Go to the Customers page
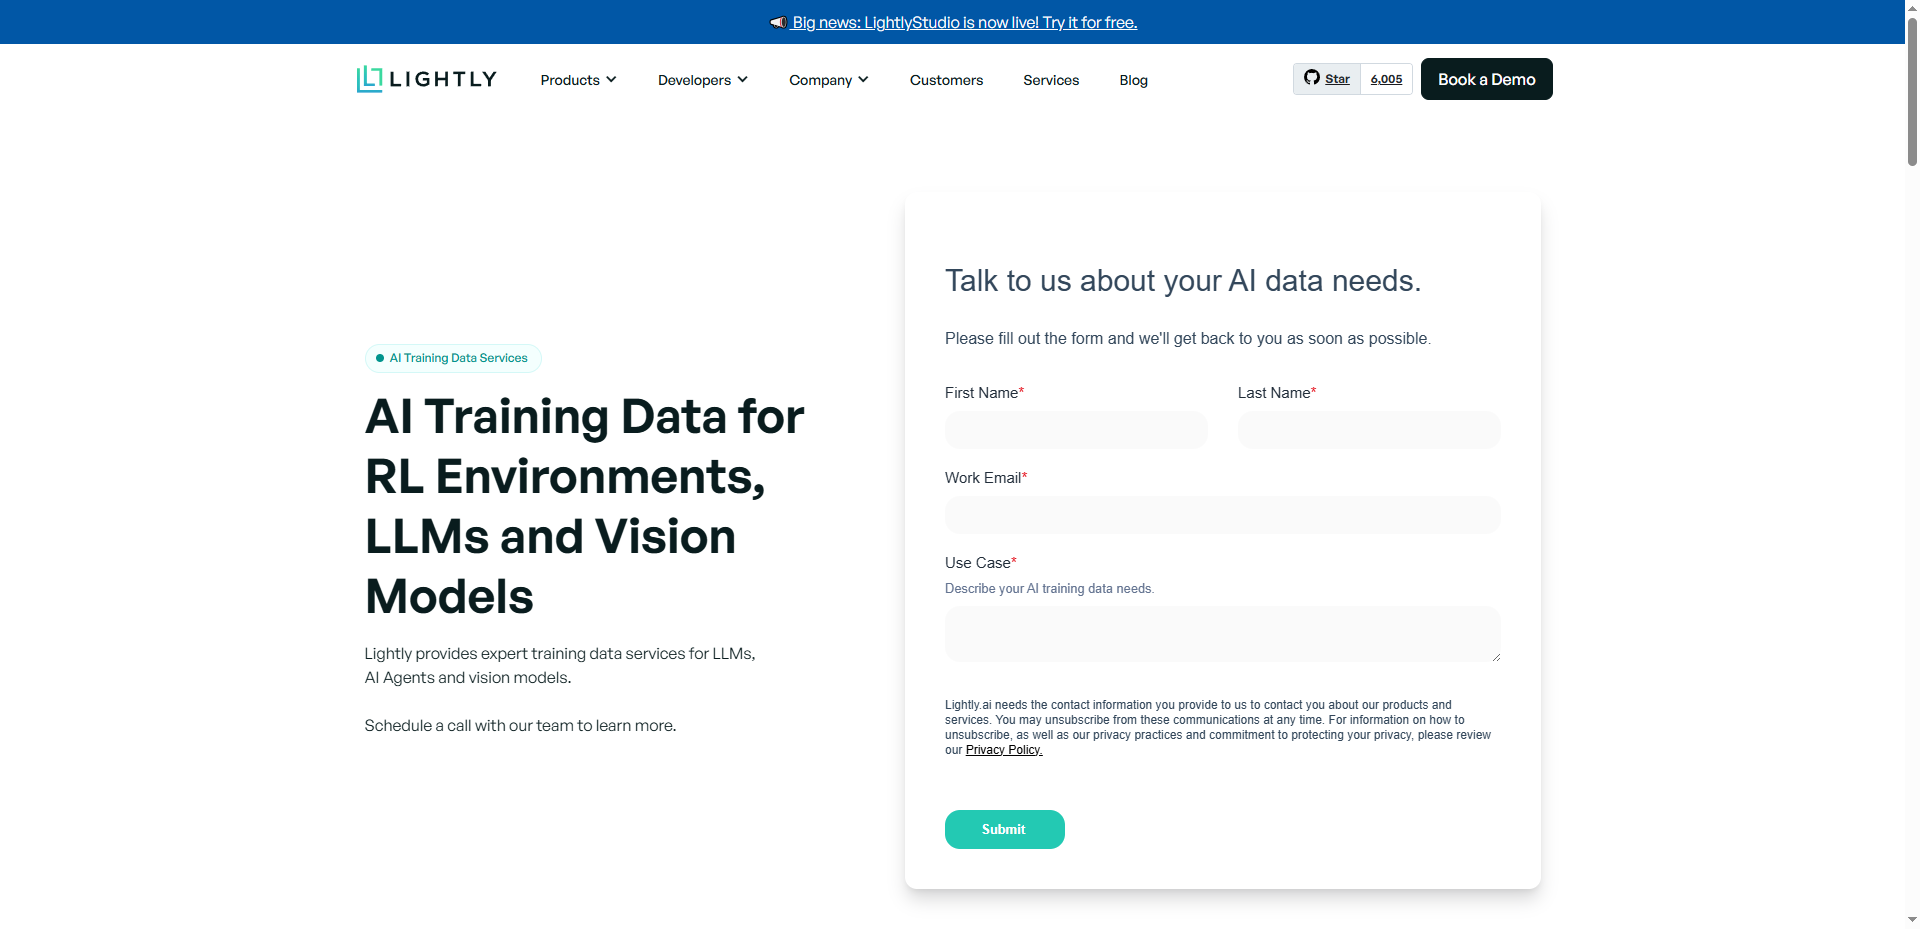 click(x=946, y=80)
